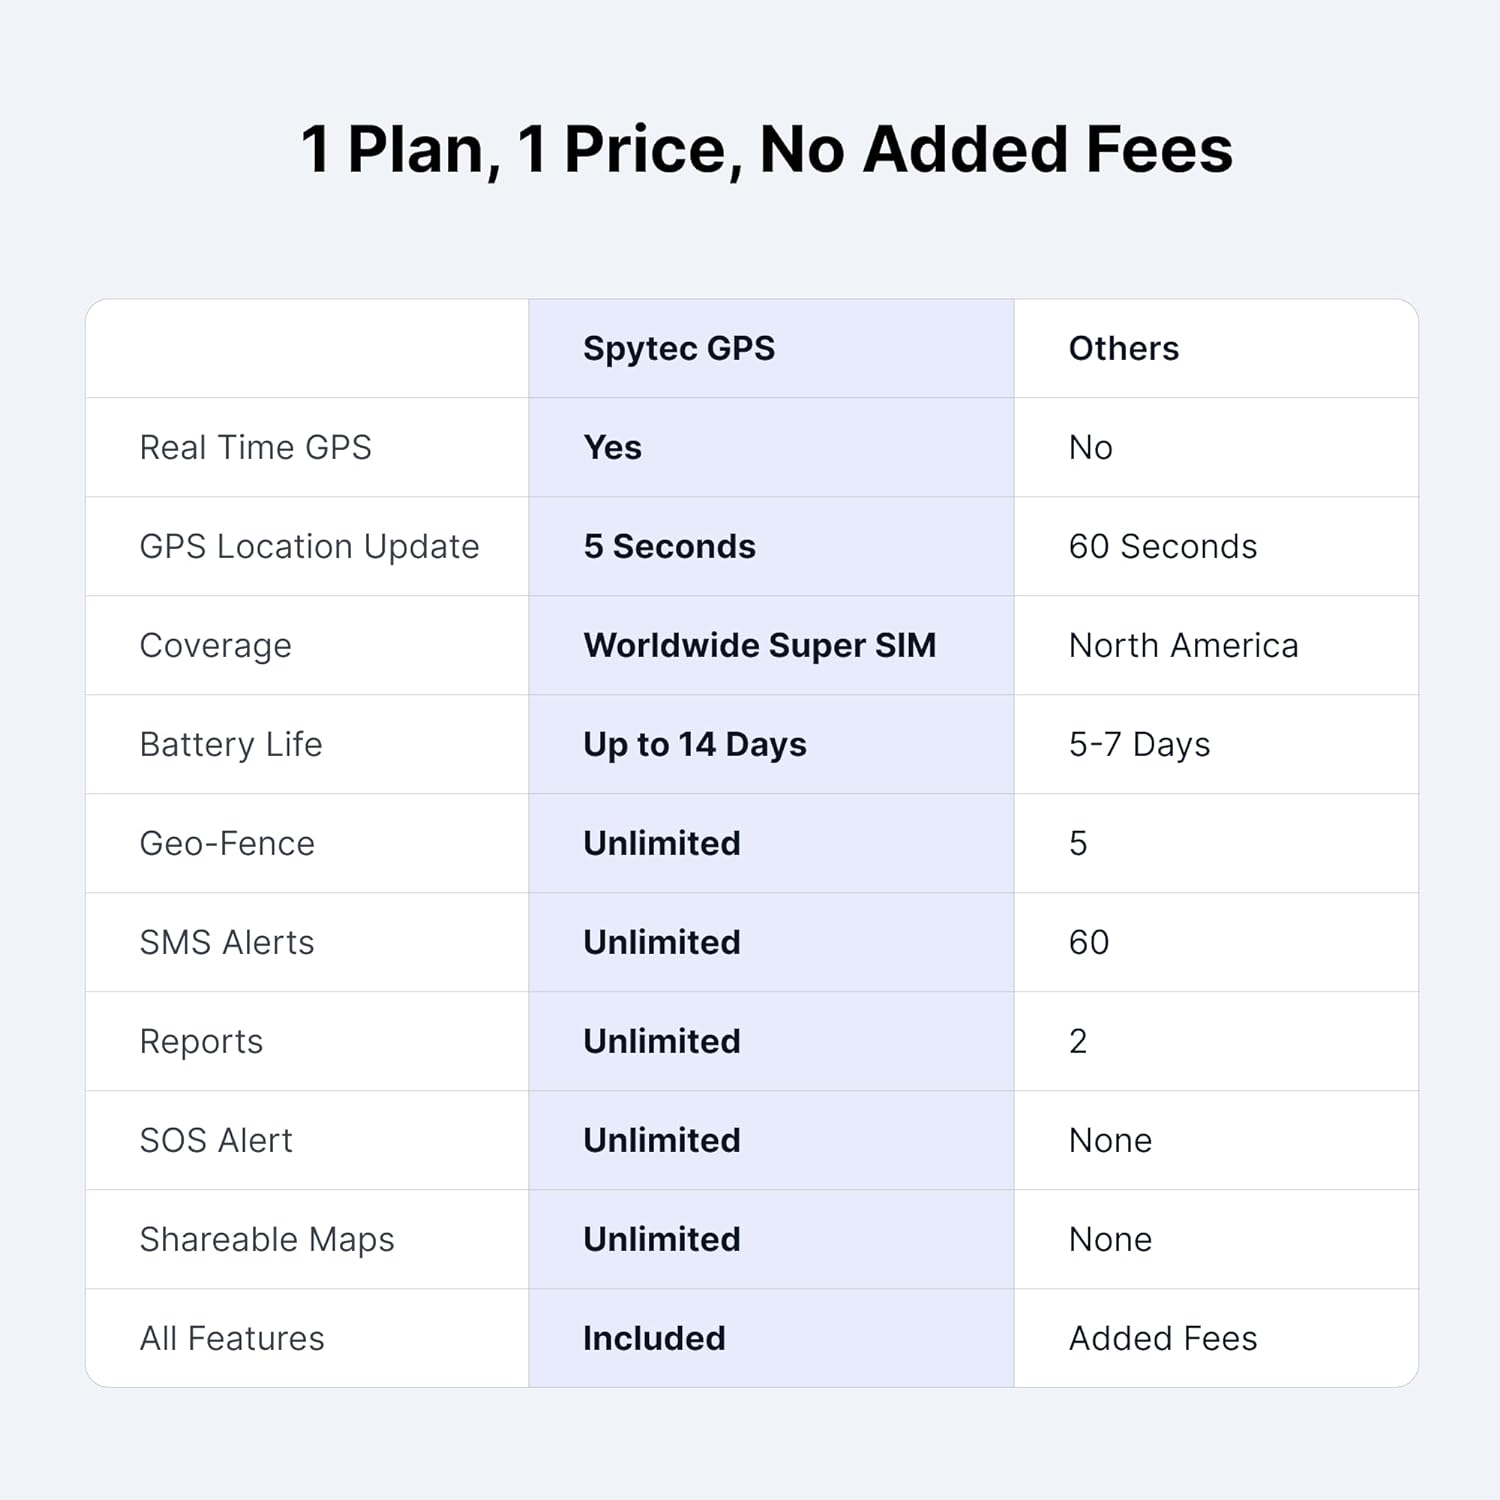Select the Reports row label
Viewport: 1500px width, 1500px height.
(201, 1041)
